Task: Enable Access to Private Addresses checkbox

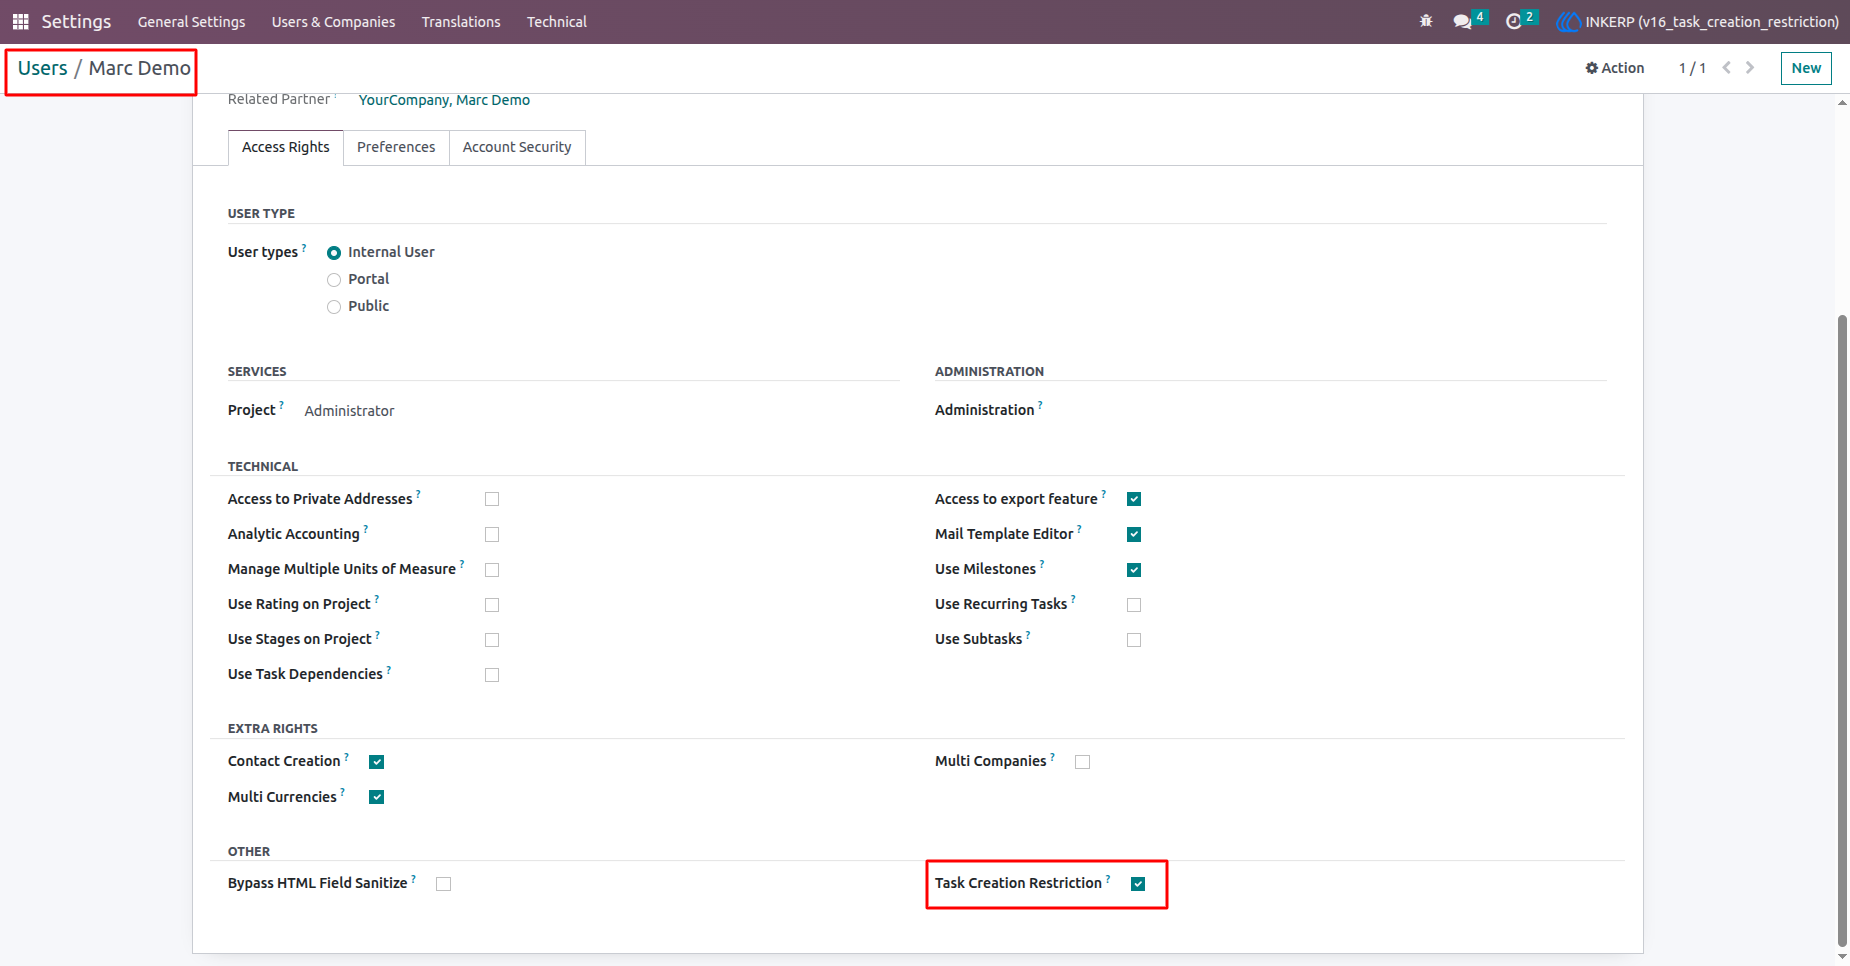Action: pyautogui.click(x=492, y=499)
